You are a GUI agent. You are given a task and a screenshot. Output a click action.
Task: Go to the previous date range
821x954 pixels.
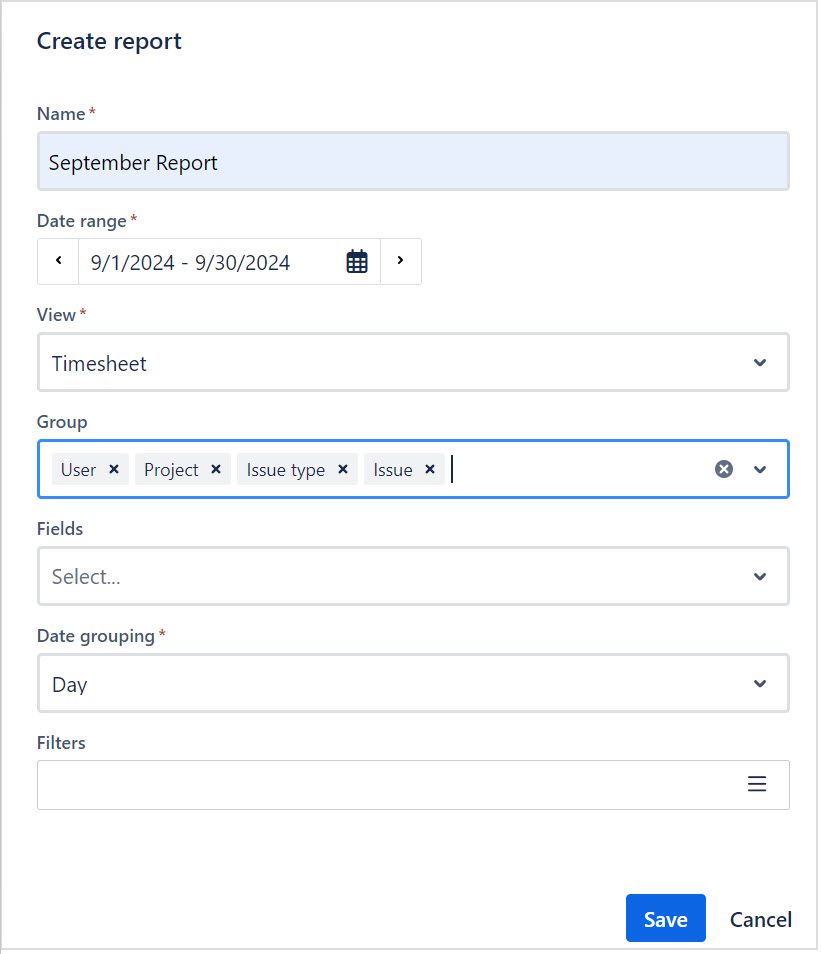coord(57,261)
